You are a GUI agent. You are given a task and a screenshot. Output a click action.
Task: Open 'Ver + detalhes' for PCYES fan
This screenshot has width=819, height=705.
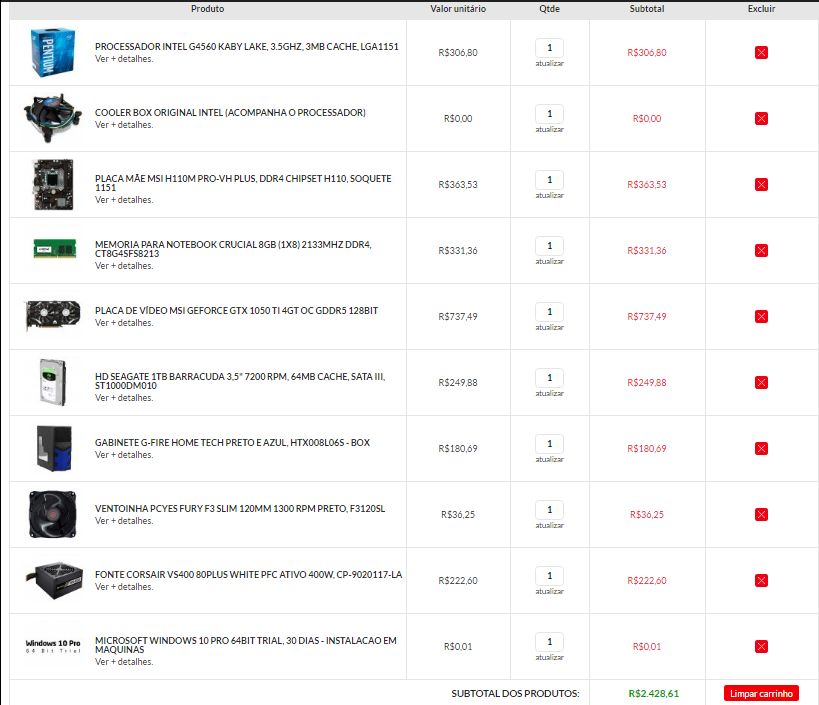tap(124, 521)
